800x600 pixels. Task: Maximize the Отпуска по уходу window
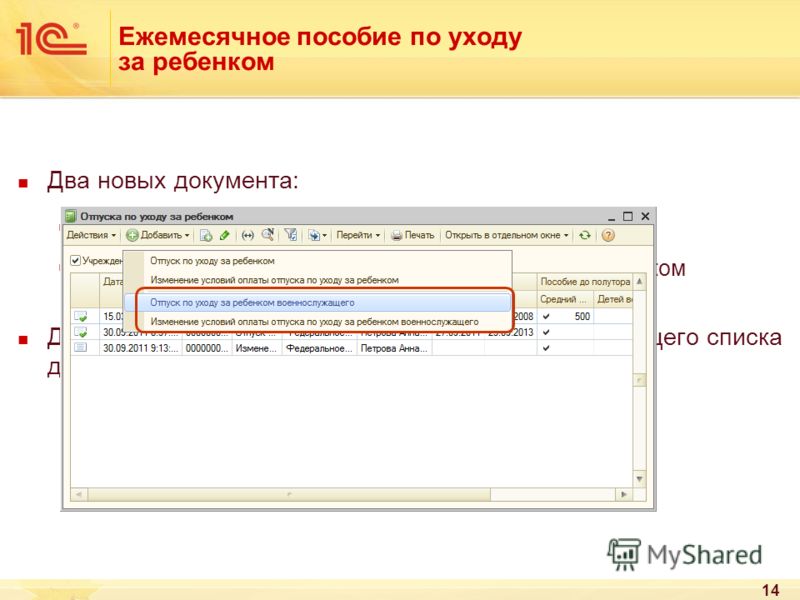628,216
